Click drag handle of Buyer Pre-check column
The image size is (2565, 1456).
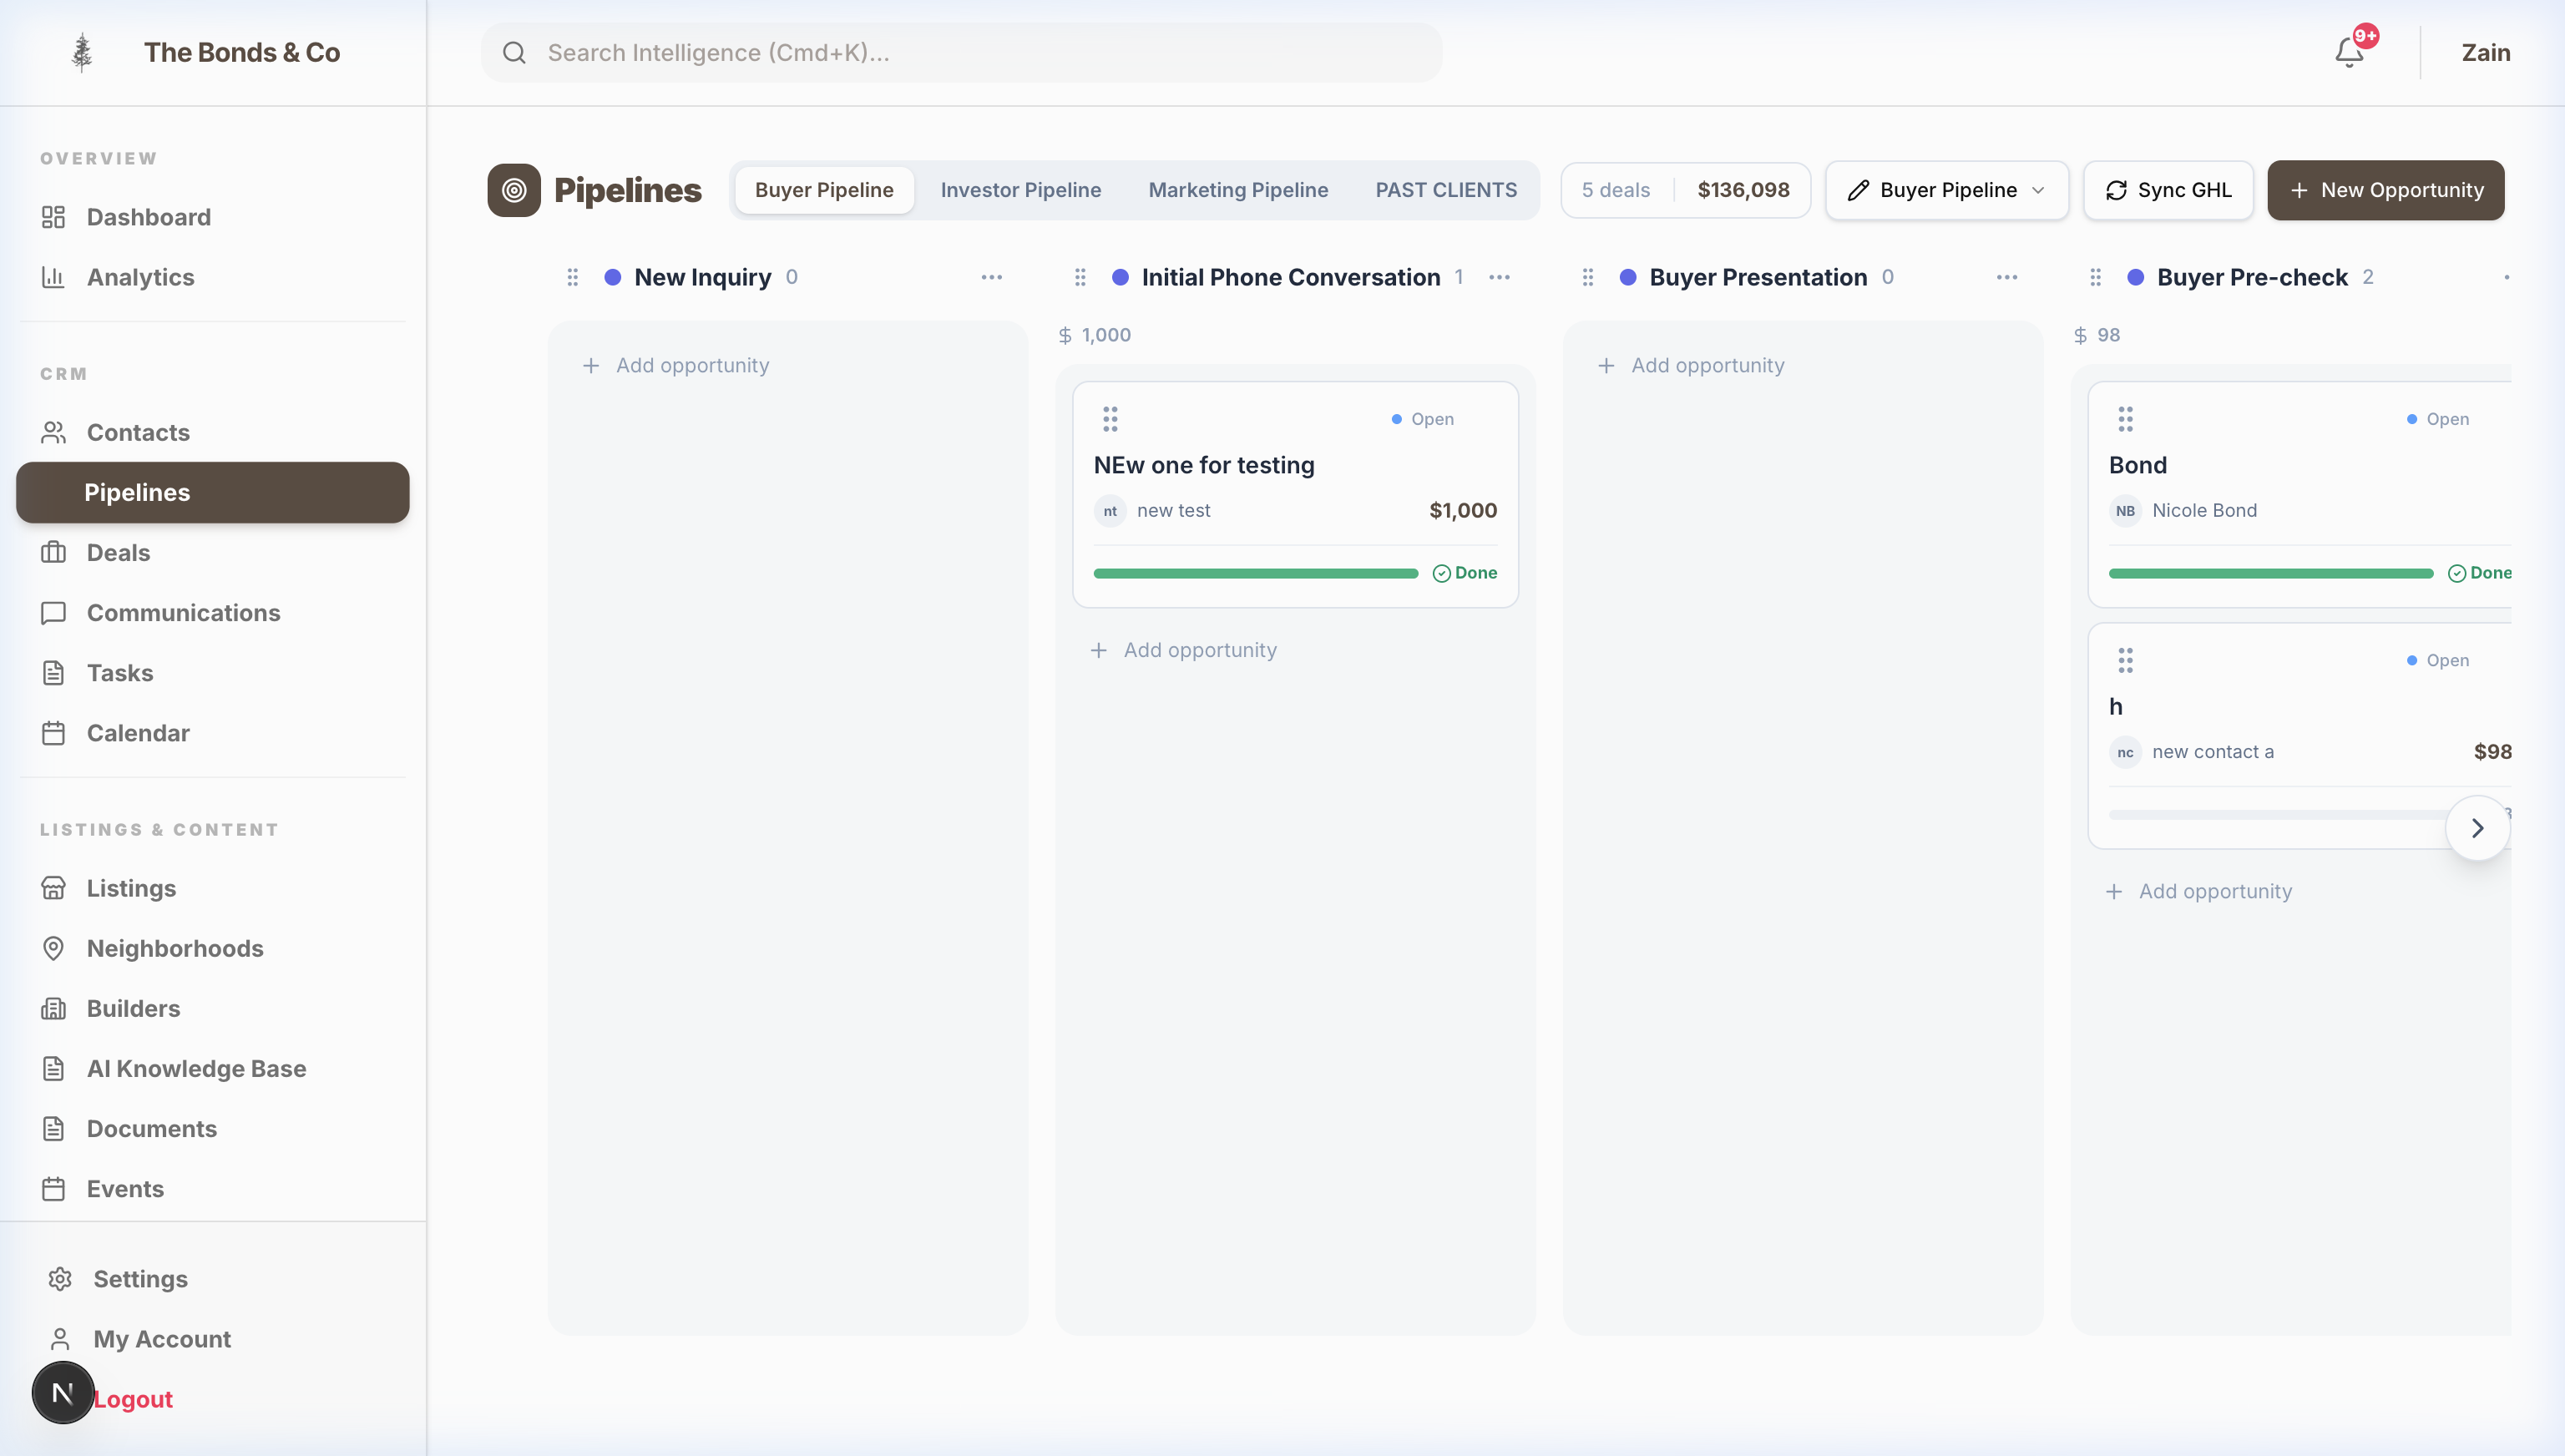(x=2096, y=277)
